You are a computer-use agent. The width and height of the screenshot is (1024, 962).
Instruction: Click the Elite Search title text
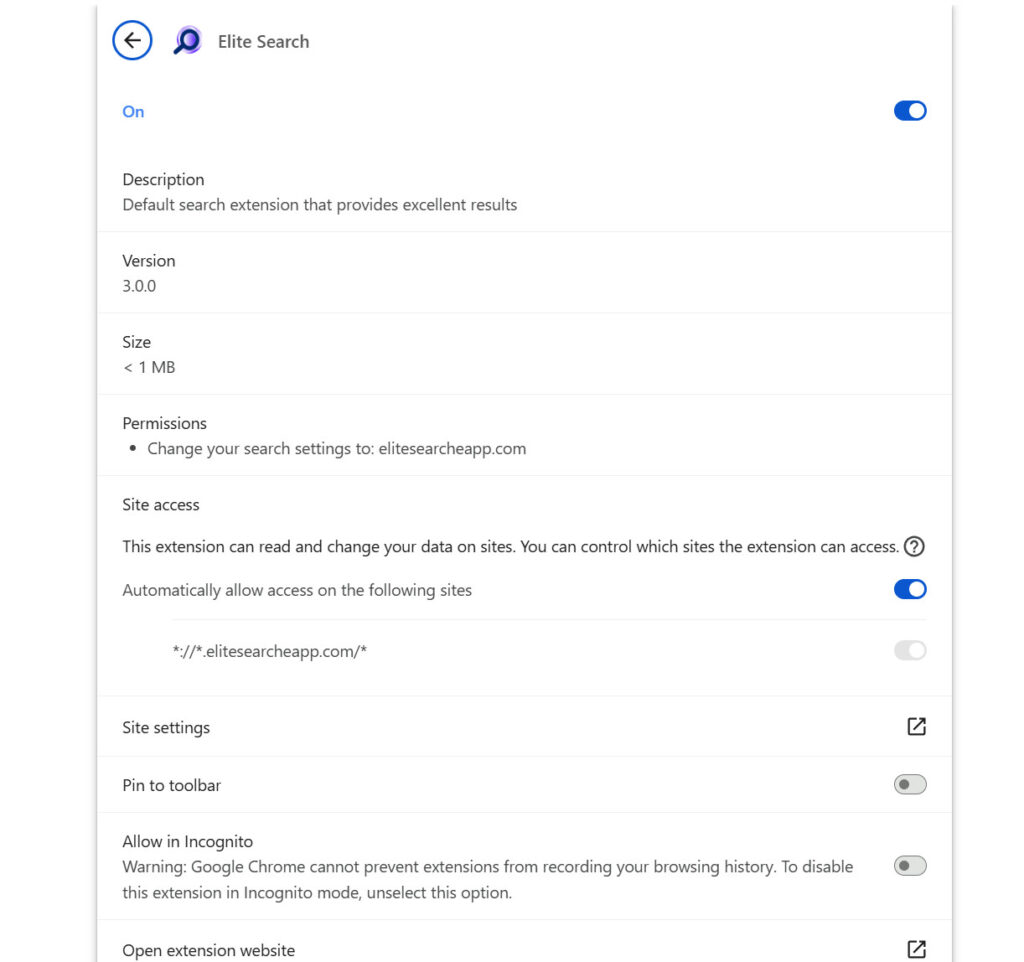coord(263,42)
